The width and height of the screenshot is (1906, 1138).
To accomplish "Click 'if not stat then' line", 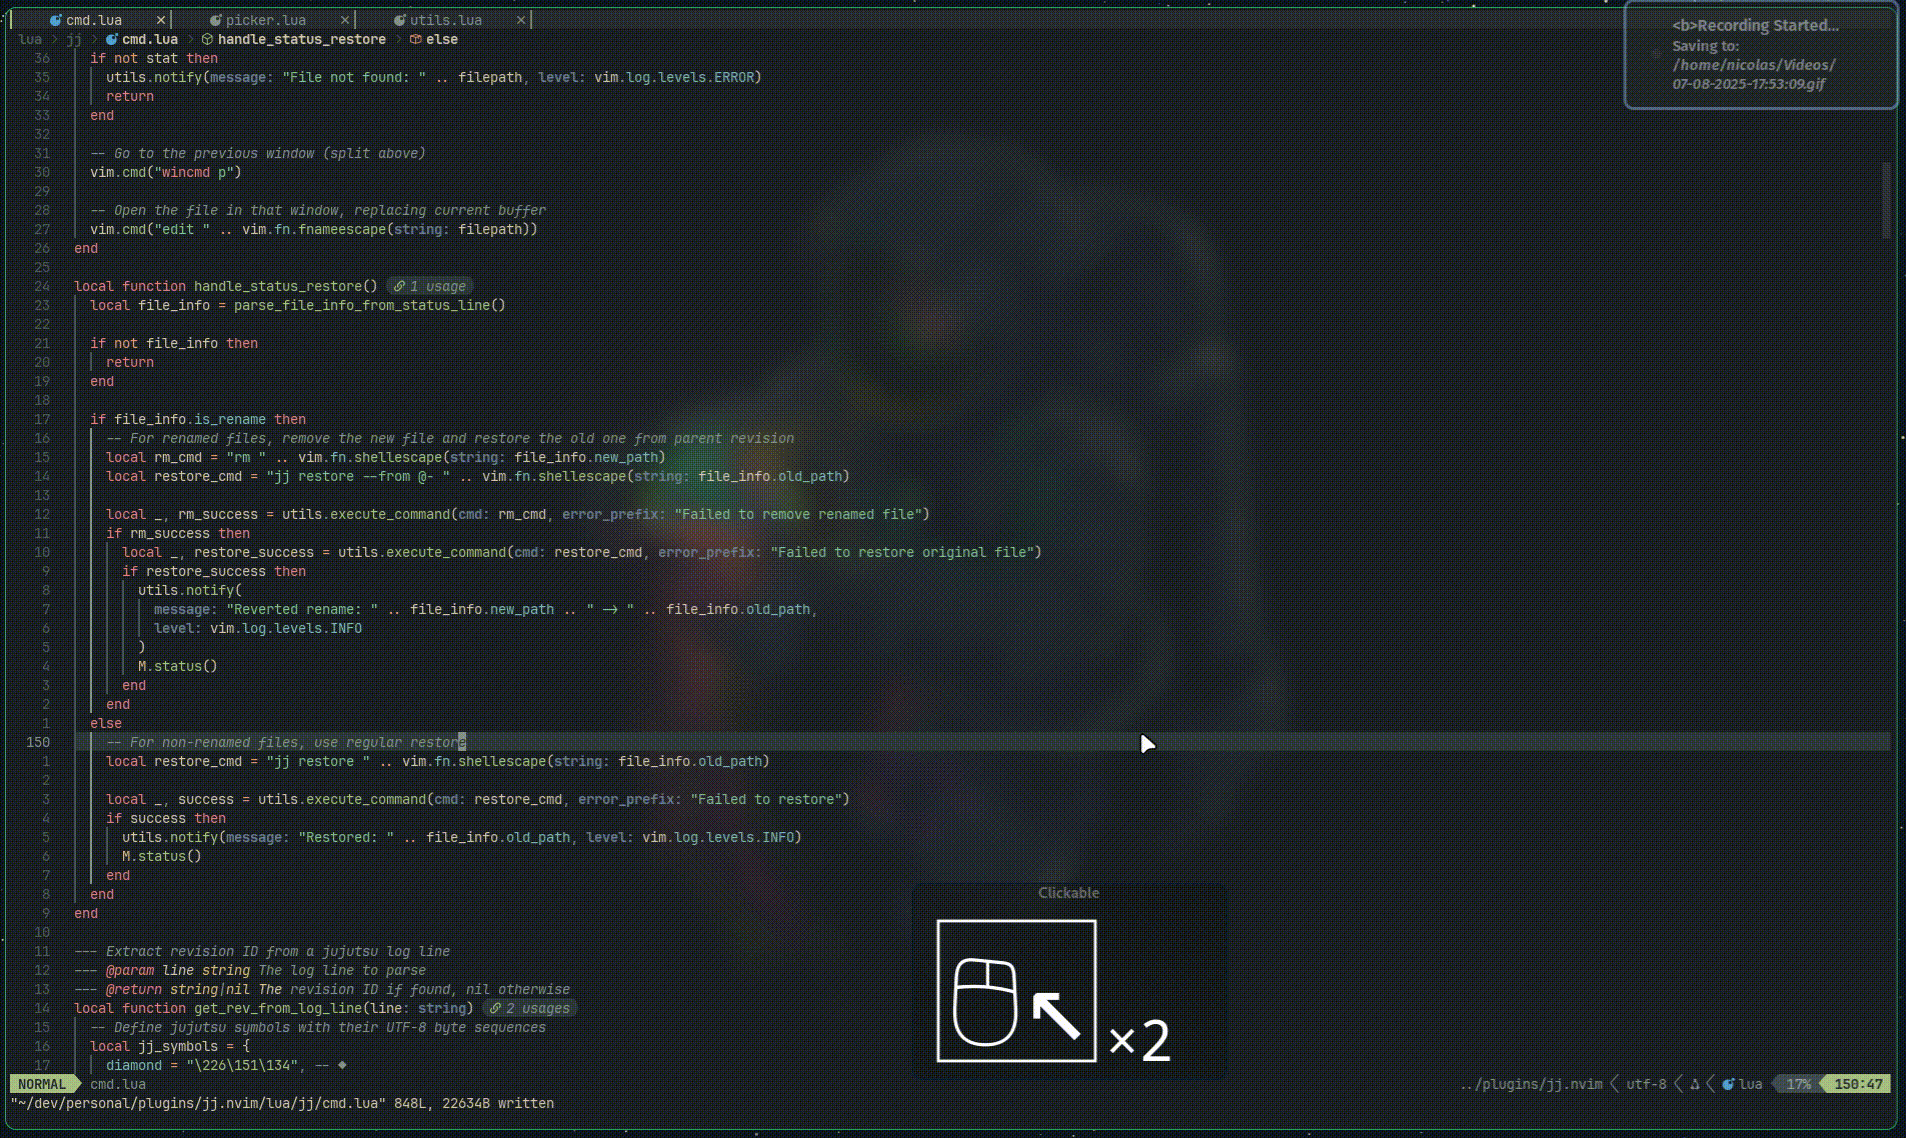I will click(x=154, y=58).
